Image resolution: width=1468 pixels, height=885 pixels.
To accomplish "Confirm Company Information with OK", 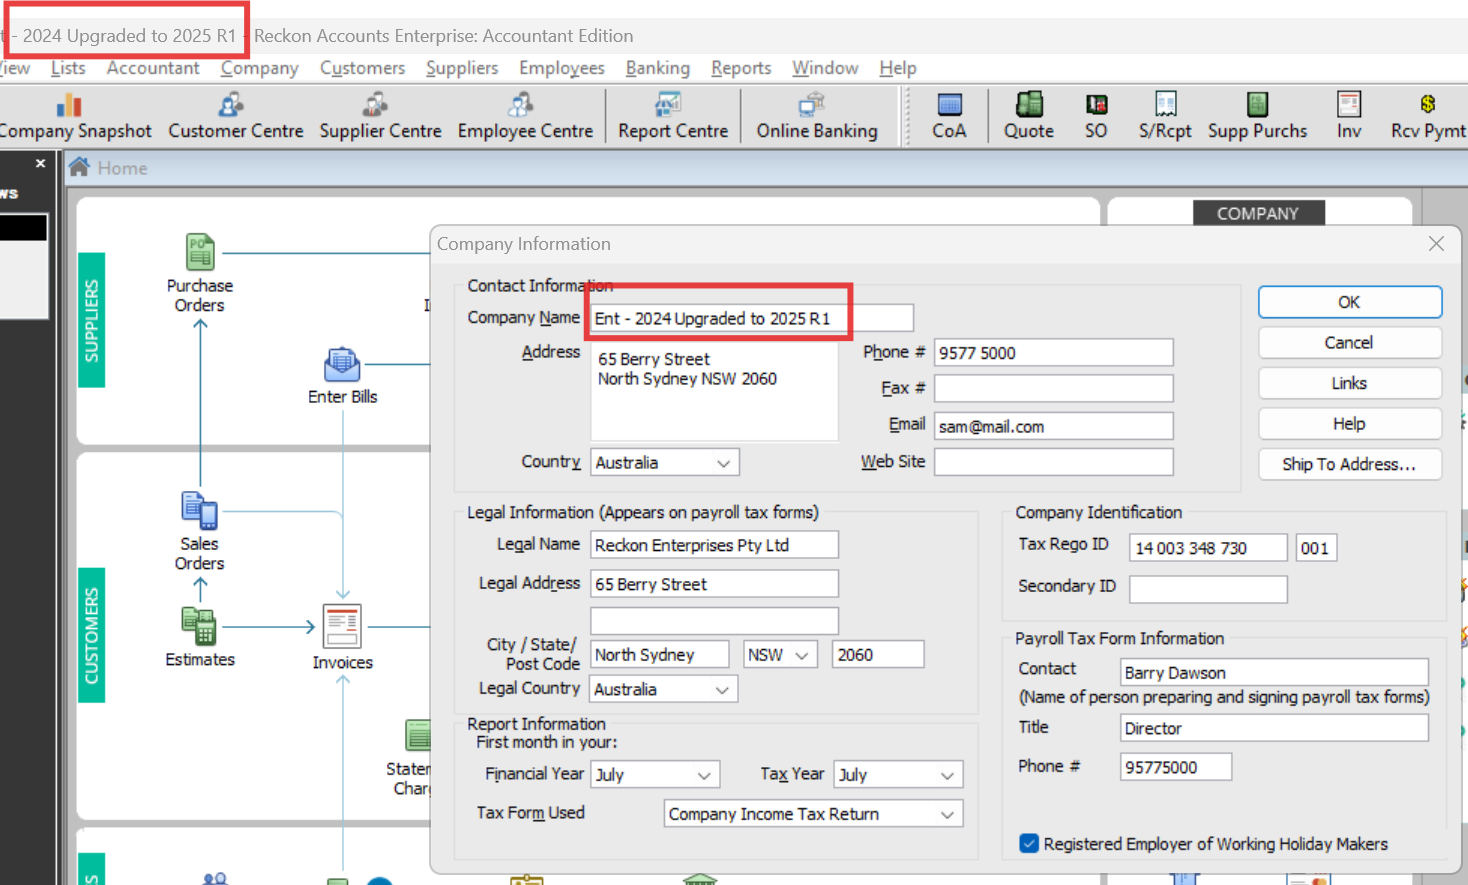I will click(x=1349, y=302).
